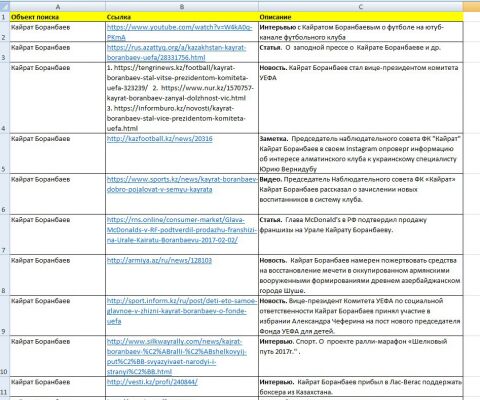The width and height of the screenshot is (480, 400).
Task: Select description 'Видео. Председатель Наблюдательного совета'
Action: click(361, 194)
